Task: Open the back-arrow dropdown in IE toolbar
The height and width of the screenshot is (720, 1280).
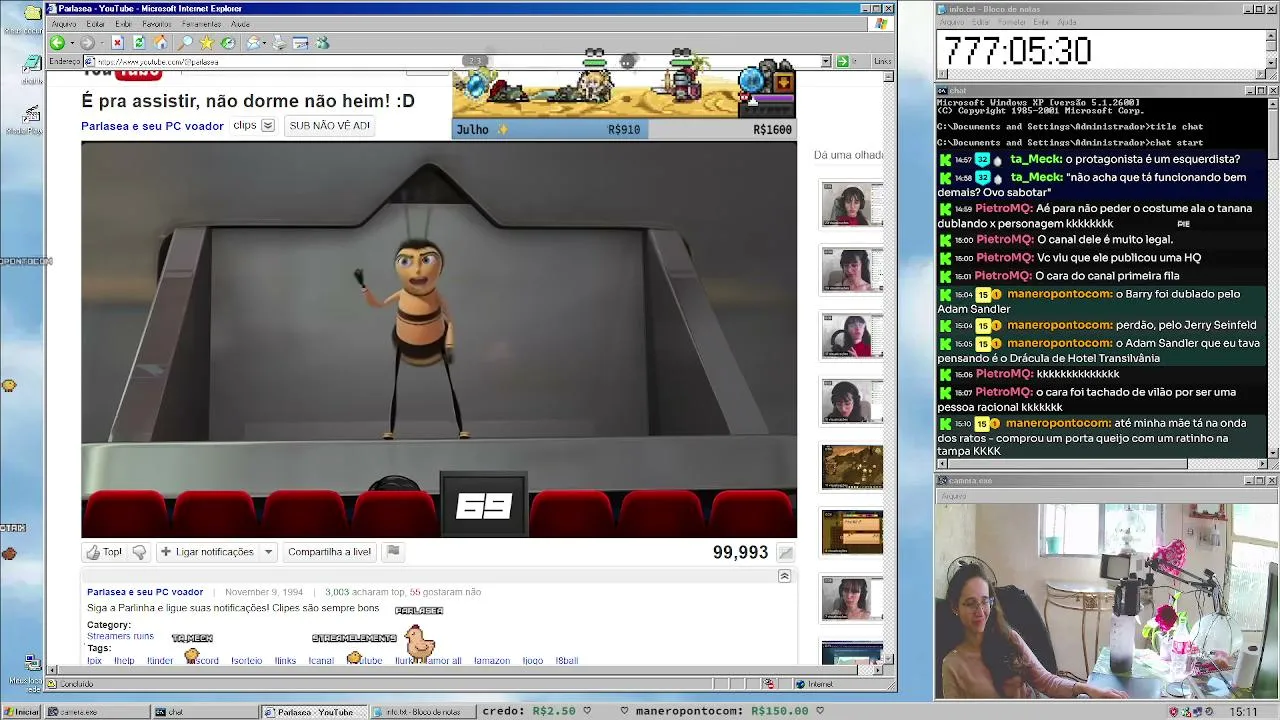Action: 70,43
